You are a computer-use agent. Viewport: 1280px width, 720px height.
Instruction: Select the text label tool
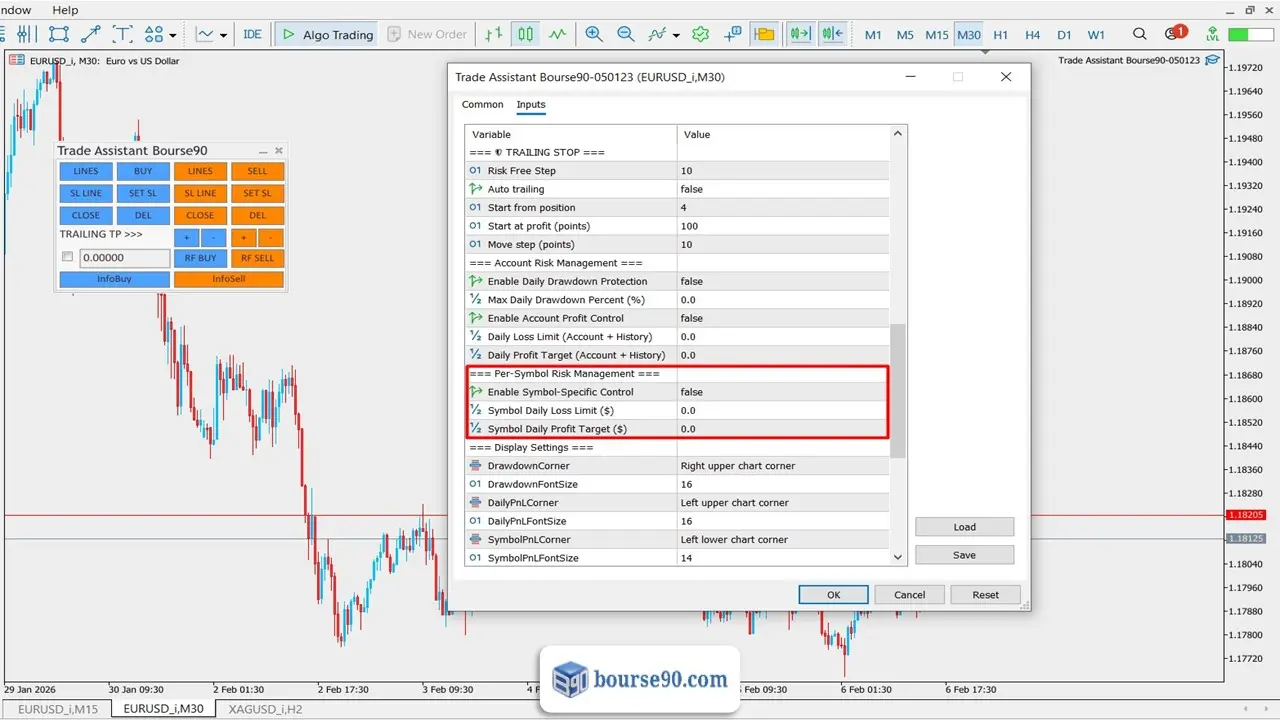[x=122, y=34]
